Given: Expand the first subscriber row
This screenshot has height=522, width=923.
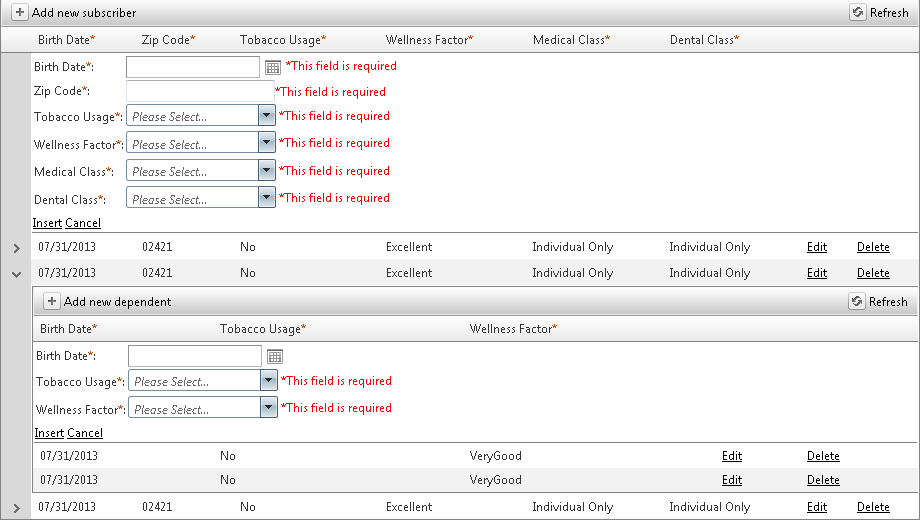Looking at the screenshot, I should (16, 248).
